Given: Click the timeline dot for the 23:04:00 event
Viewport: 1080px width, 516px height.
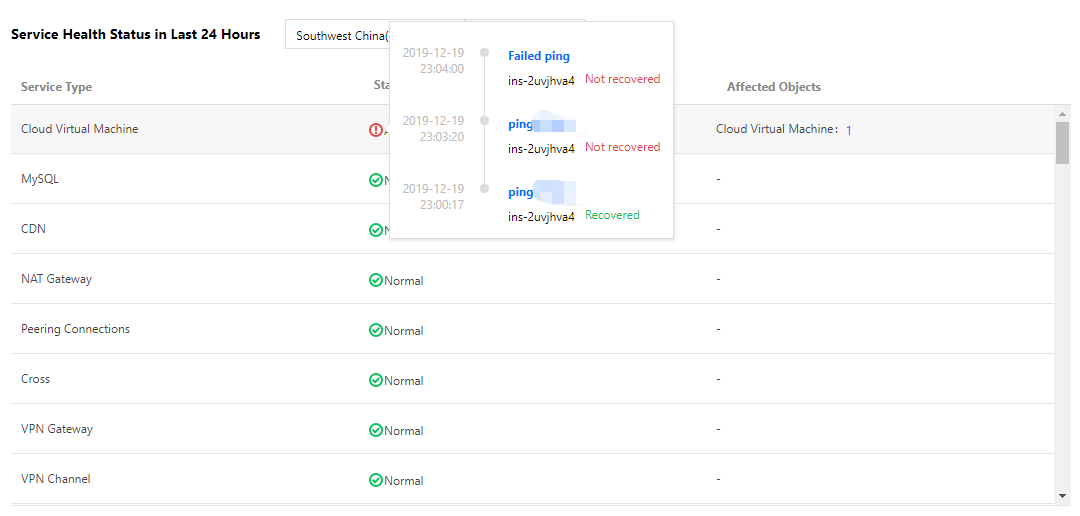Looking at the screenshot, I should pos(485,53).
